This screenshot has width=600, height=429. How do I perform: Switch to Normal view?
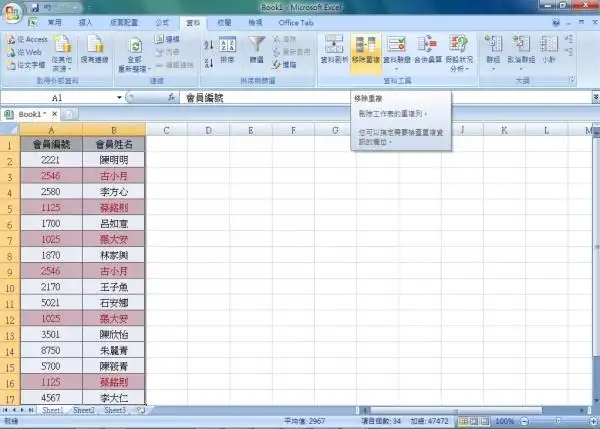pos(463,421)
